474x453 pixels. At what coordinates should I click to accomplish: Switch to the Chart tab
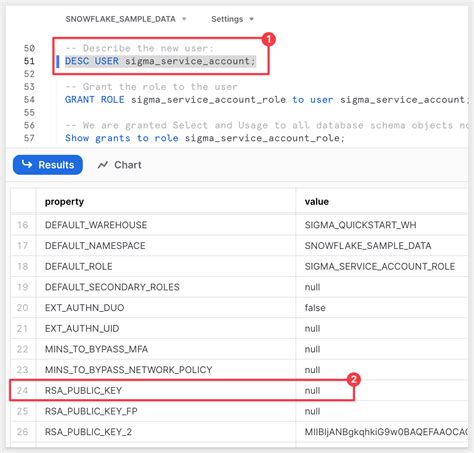[x=120, y=165]
